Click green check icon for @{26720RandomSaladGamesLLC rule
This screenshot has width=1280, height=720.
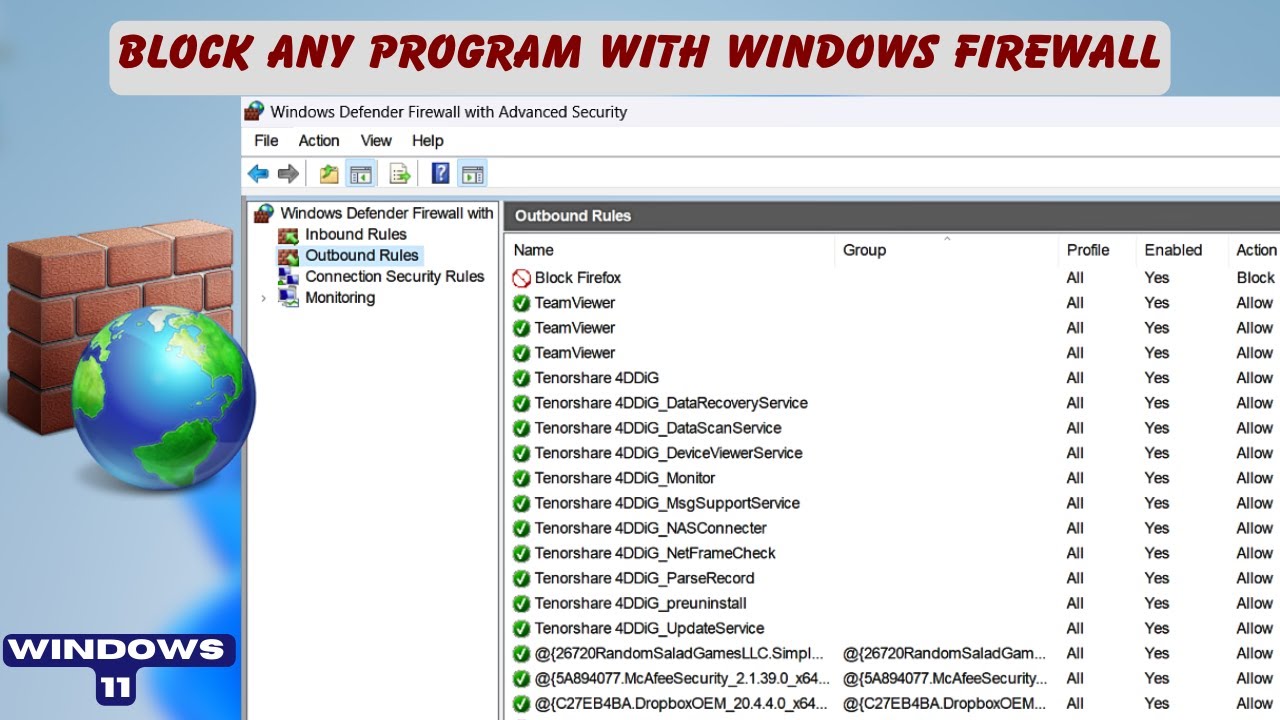click(x=521, y=653)
